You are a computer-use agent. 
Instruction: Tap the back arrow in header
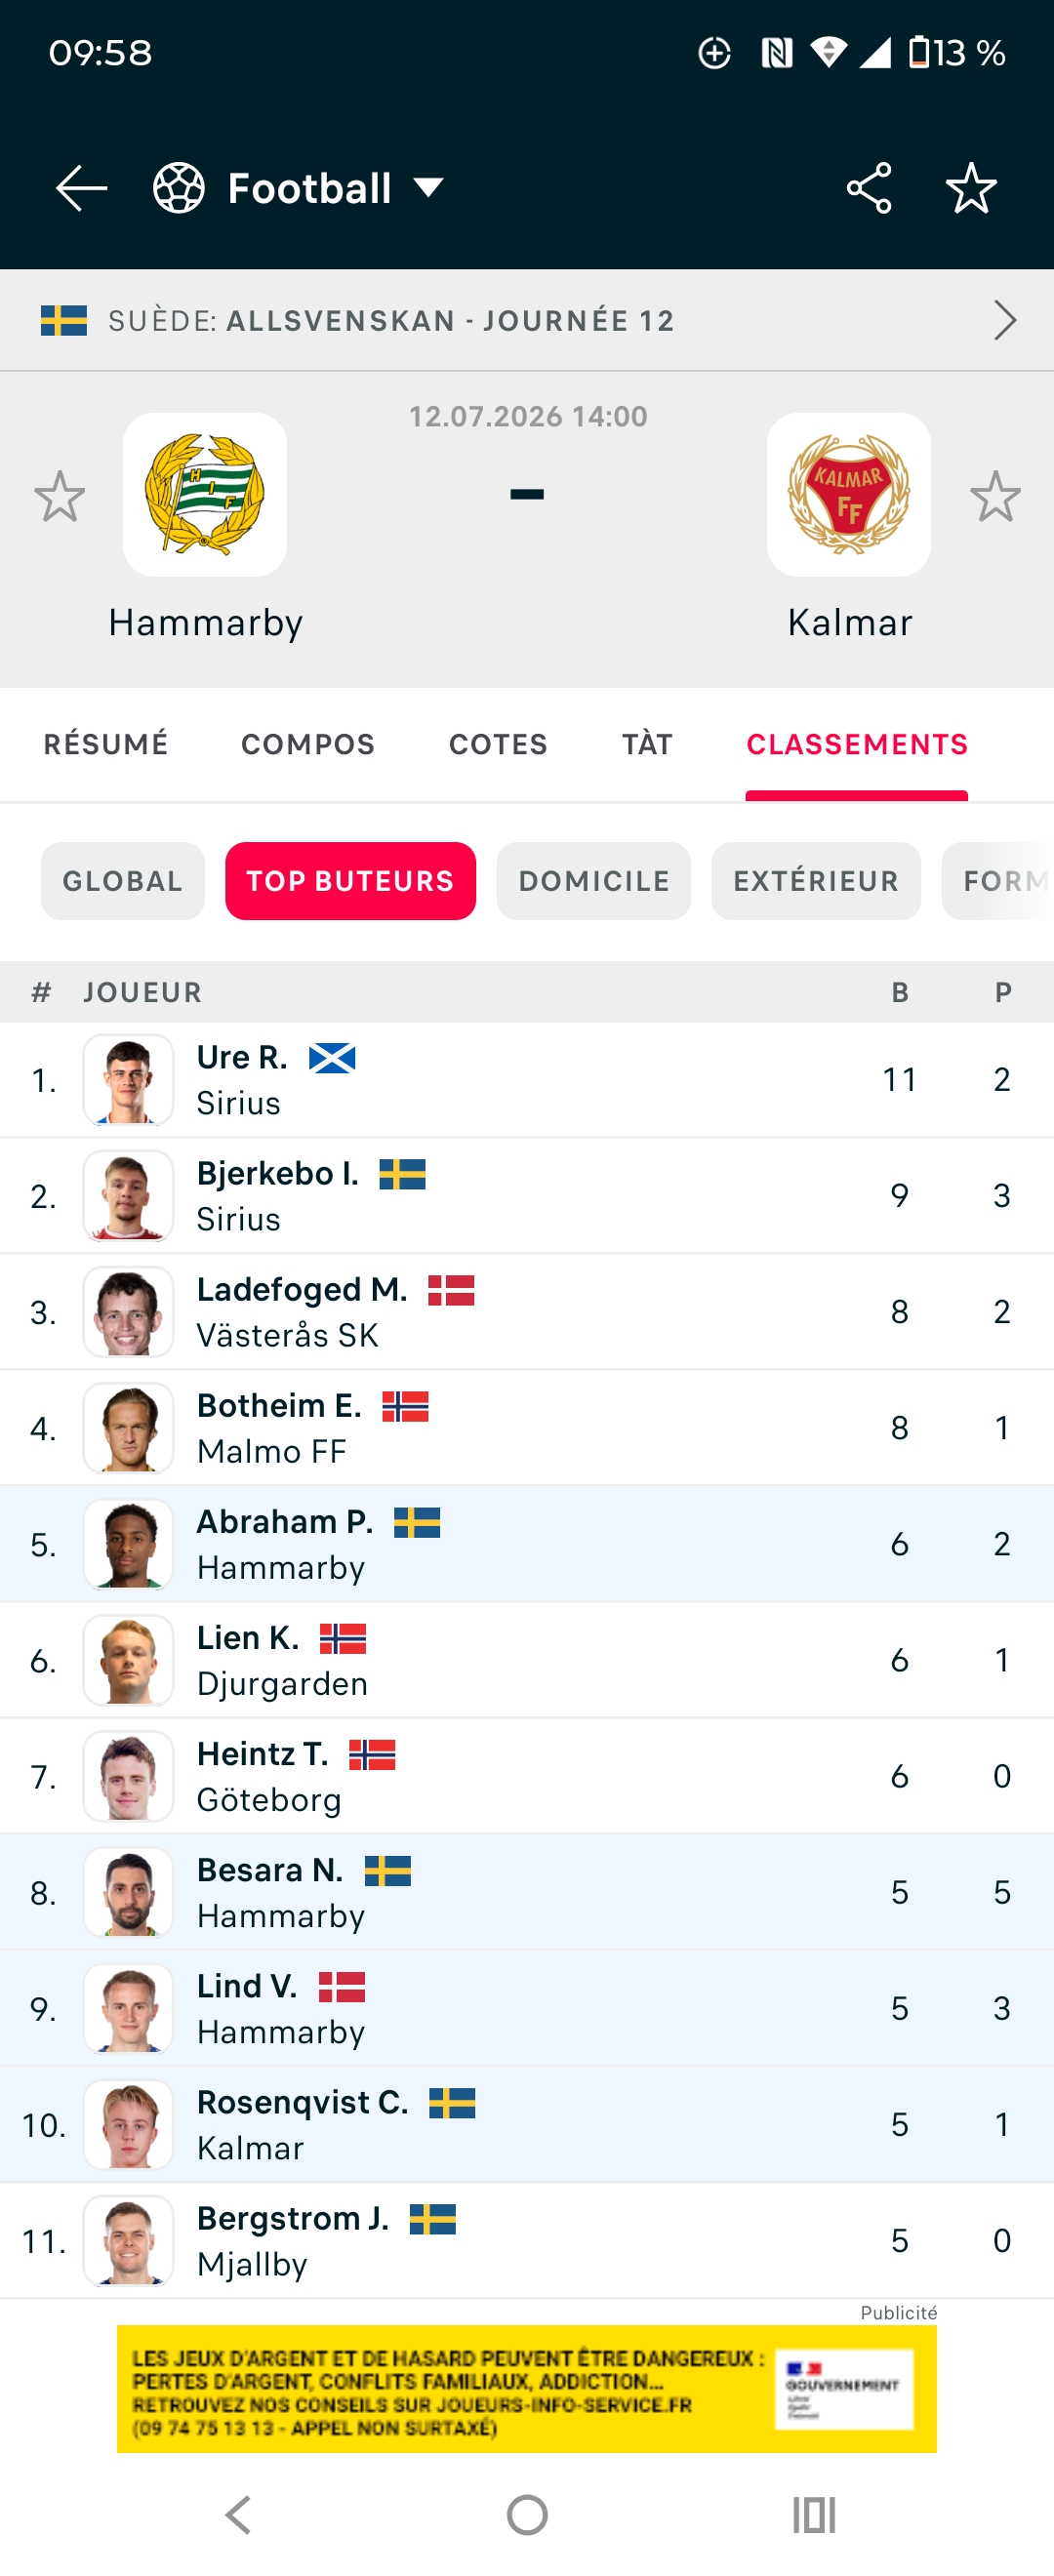click(81, 188)
